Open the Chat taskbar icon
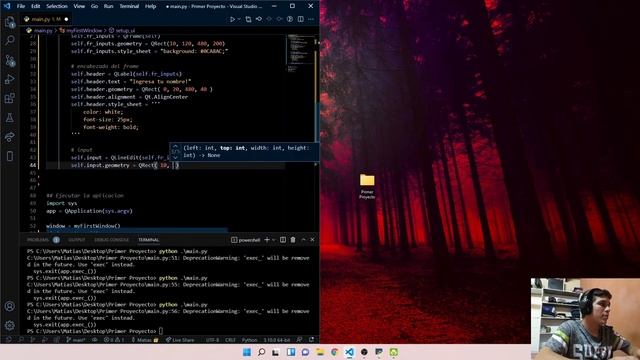 (x=305, y=352)
